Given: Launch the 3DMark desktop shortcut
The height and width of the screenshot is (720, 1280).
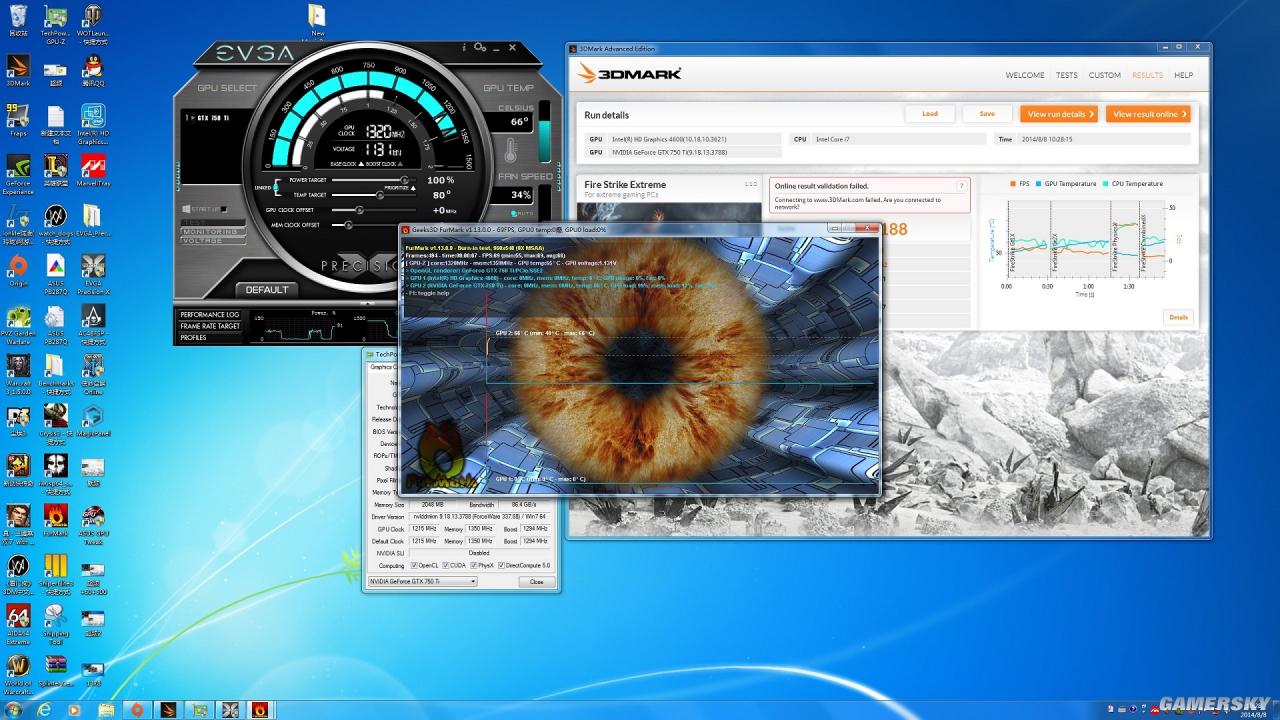Looking at the screenshot, I should (x=18, y=70).
